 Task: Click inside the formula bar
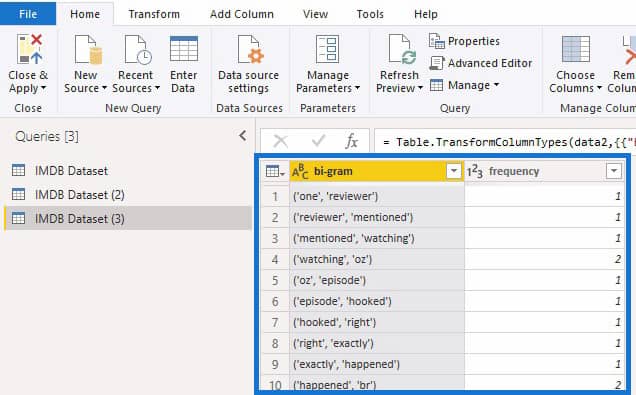click(x=505, y=142)
